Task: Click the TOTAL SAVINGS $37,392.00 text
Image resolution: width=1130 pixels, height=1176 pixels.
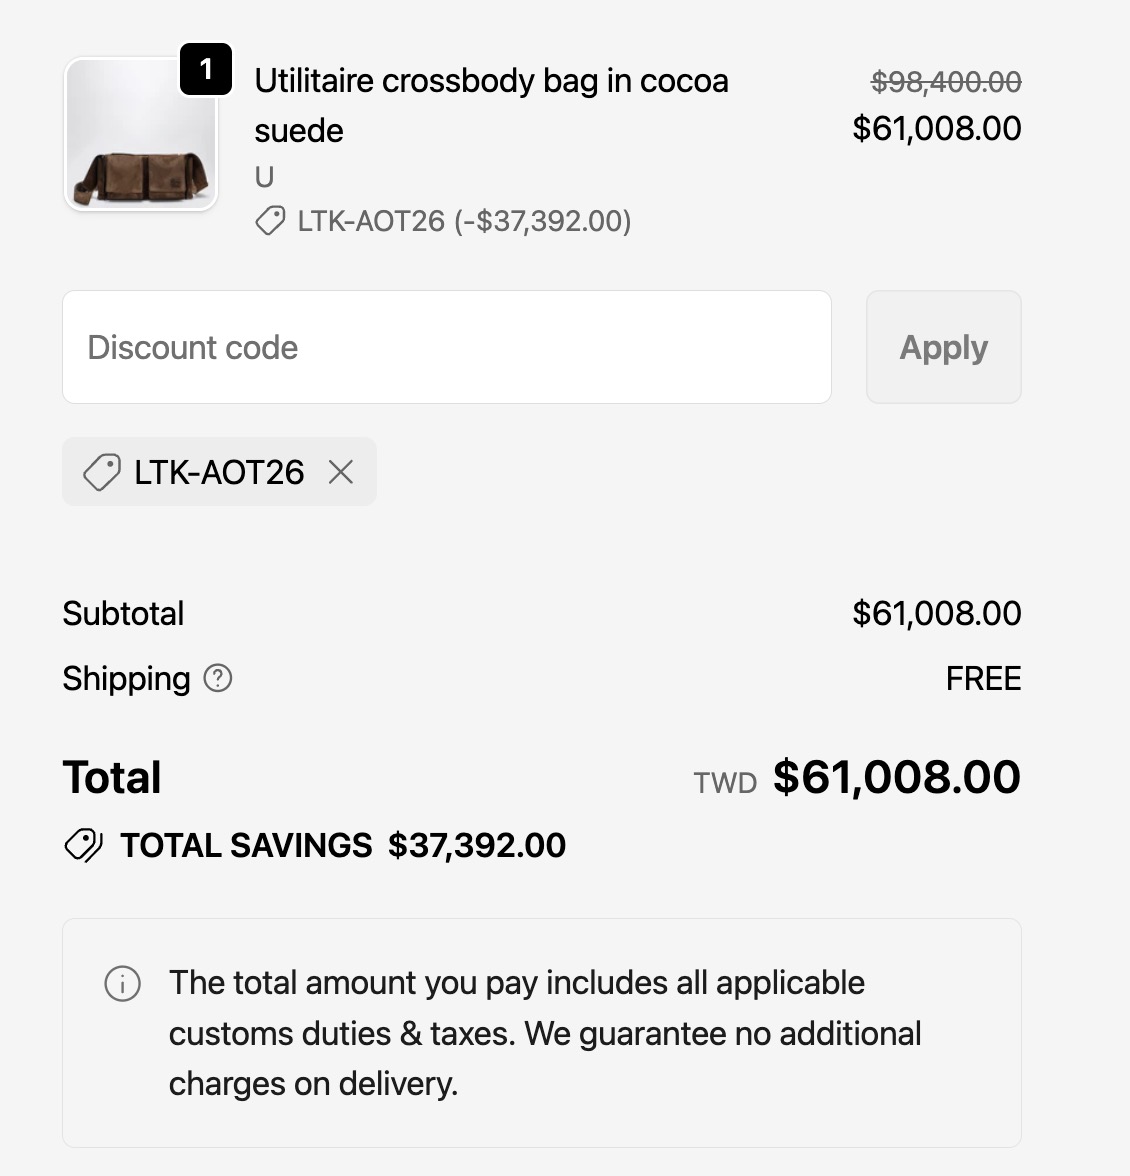Action: 343,845
